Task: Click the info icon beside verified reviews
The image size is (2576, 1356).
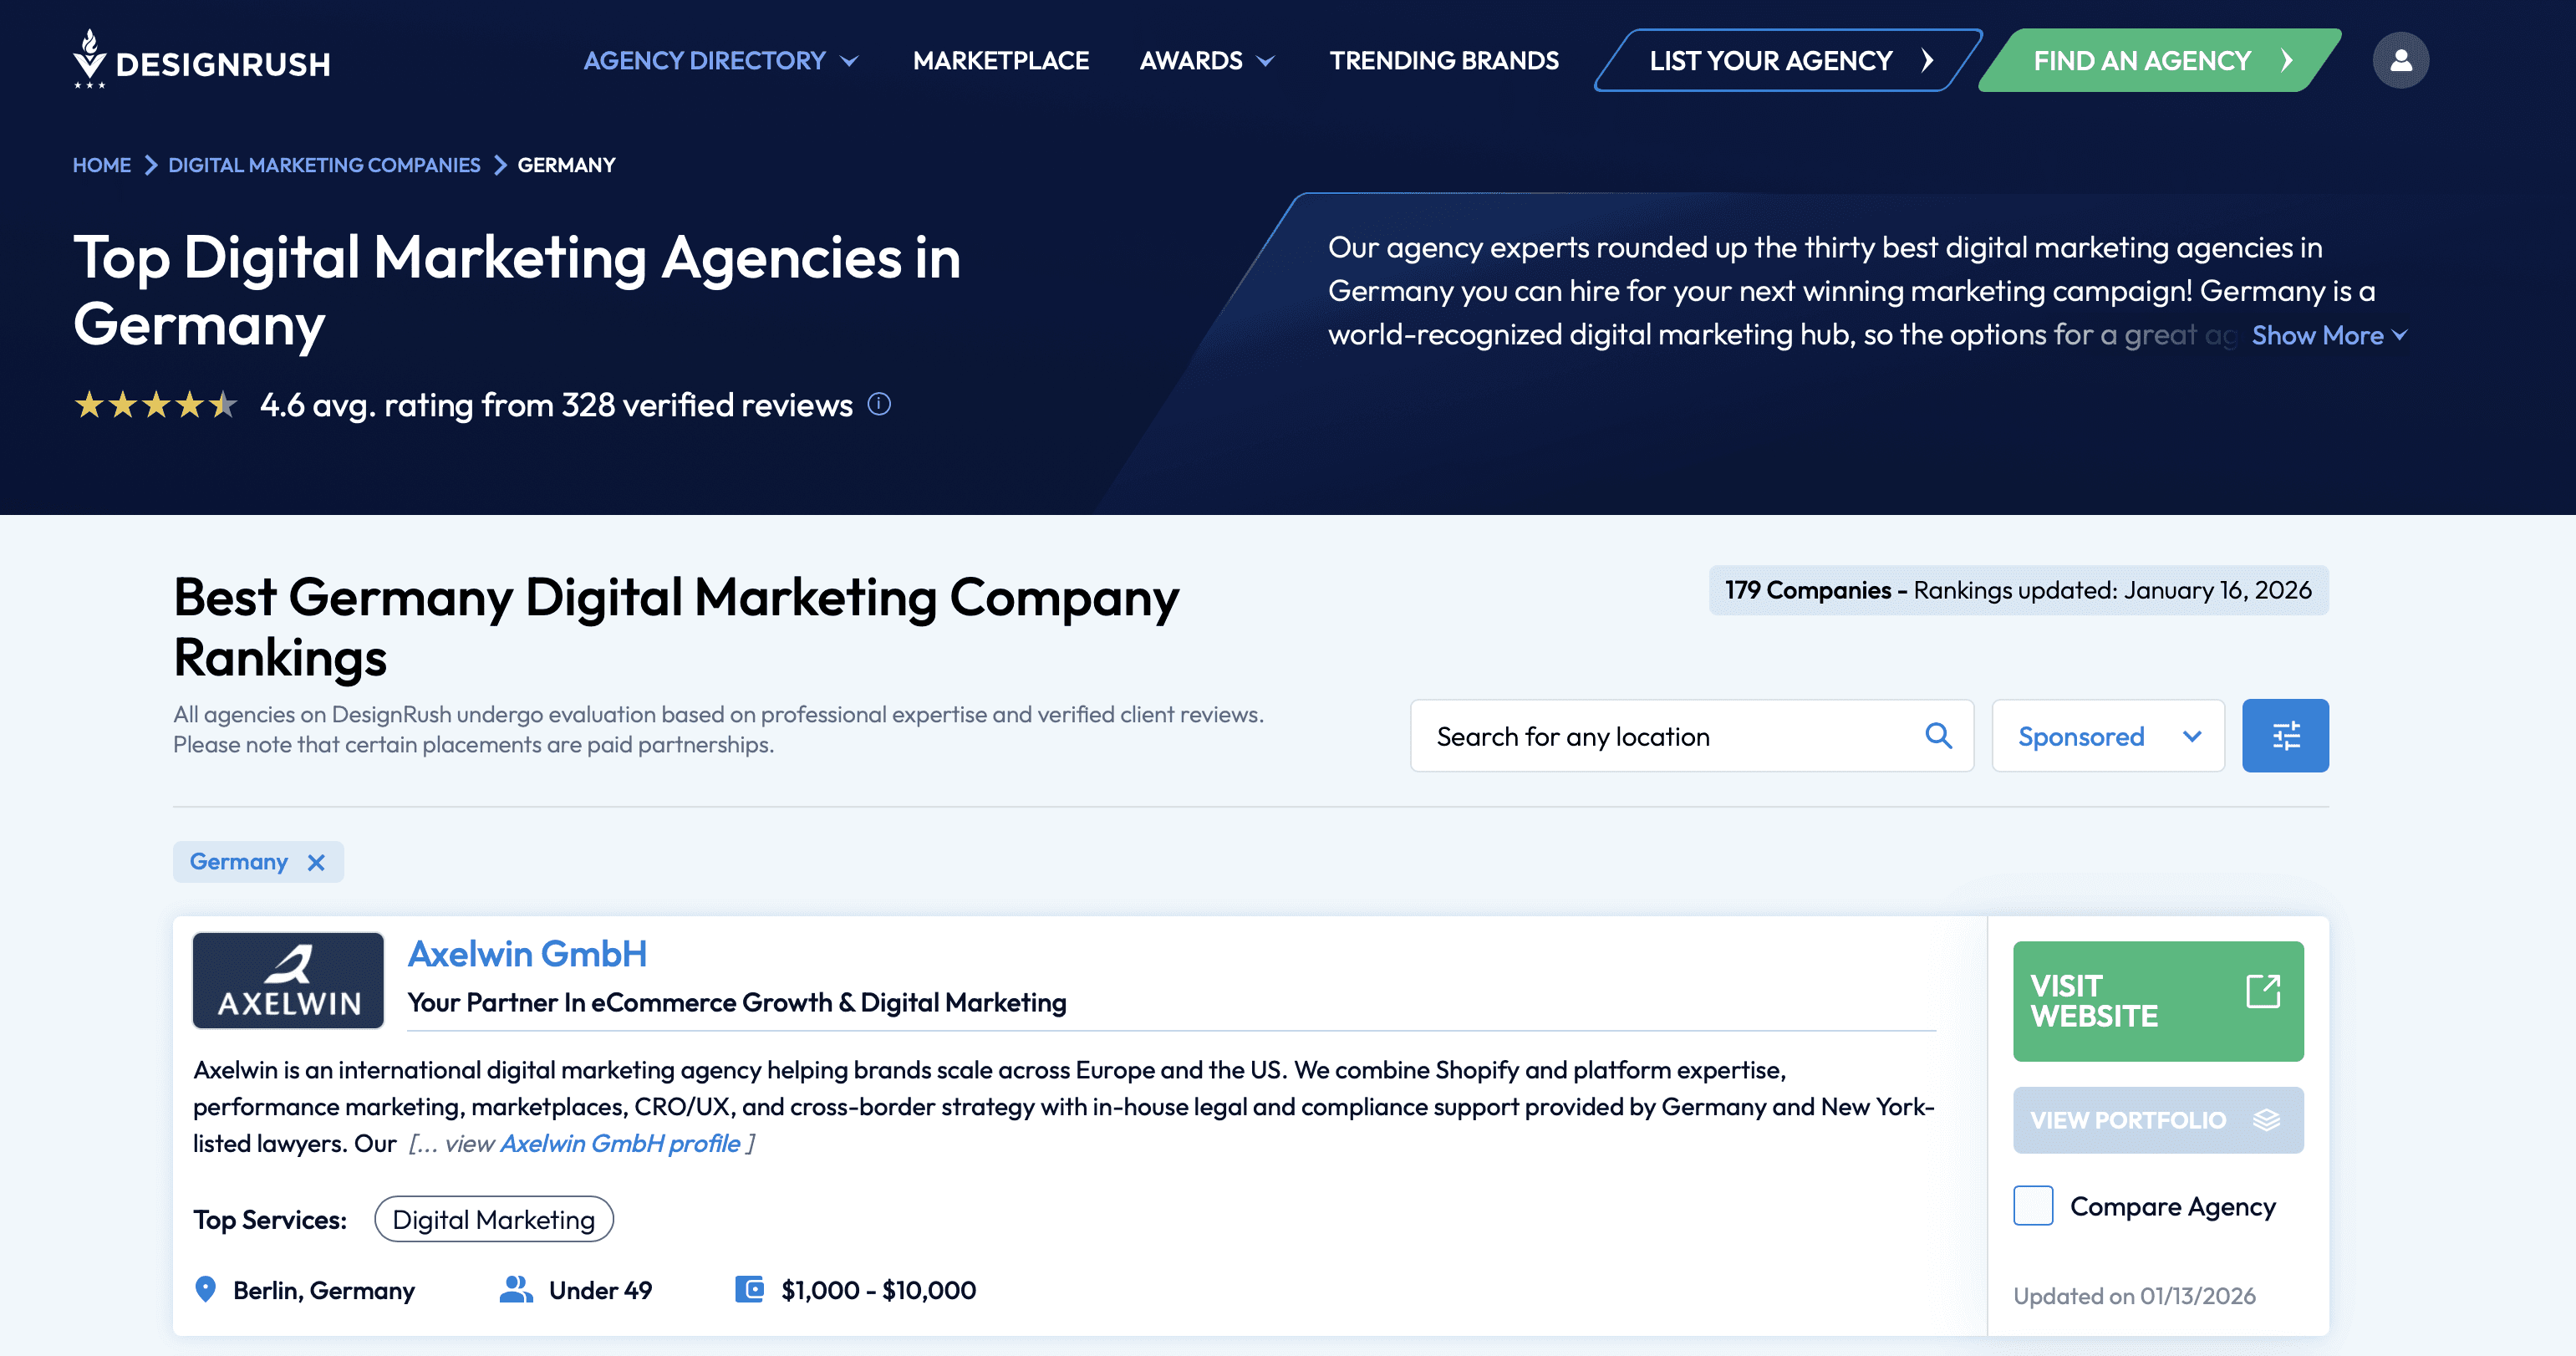Action: click(879, 405)
